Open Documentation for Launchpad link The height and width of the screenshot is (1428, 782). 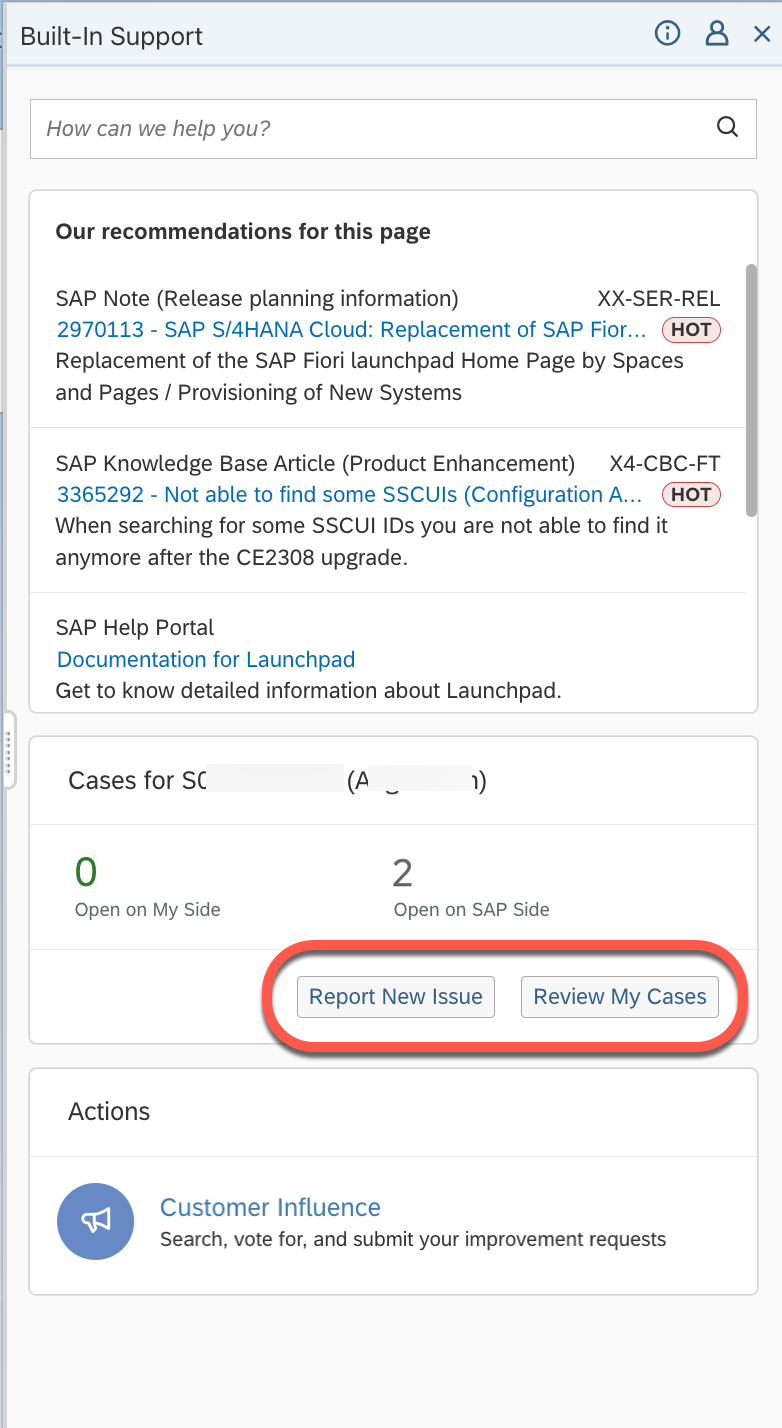click(x=206, y=659)
